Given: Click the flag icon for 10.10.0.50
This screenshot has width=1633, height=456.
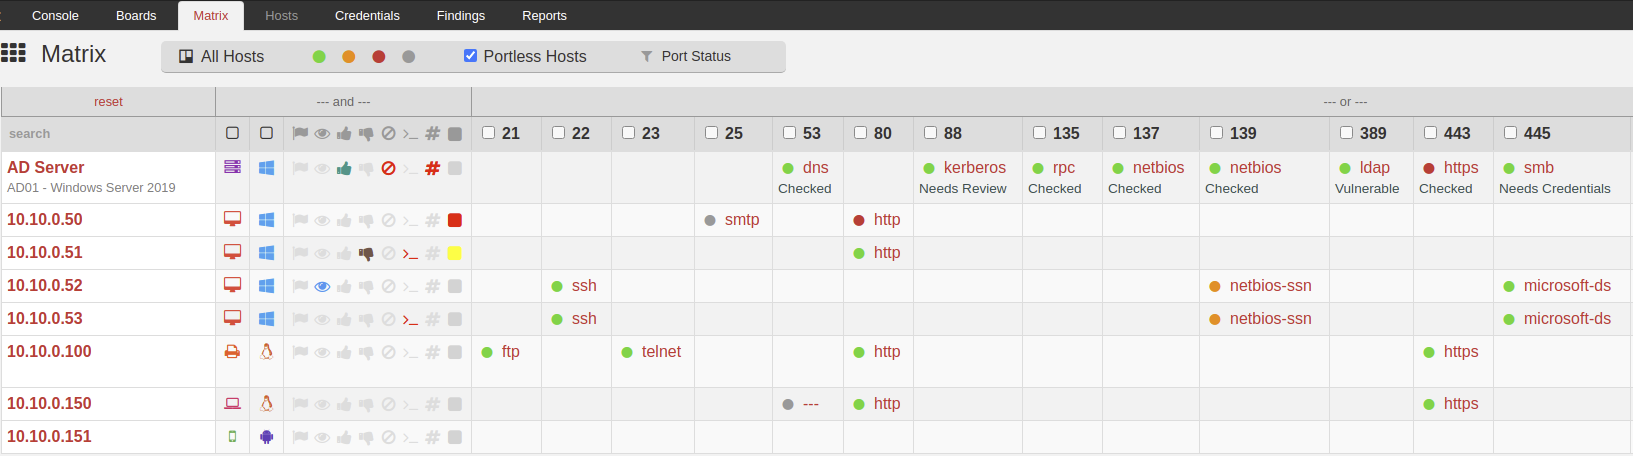Looking at the screenshot, I should (x=300, y=220).
